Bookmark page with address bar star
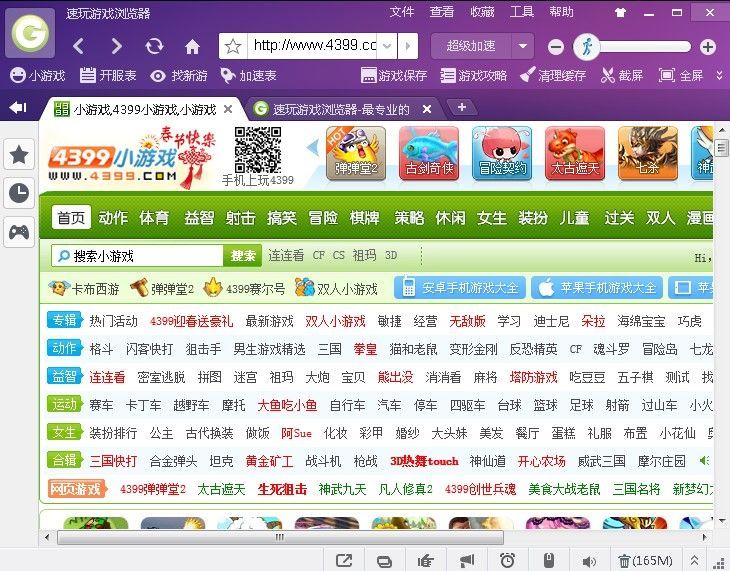This screenshot has width=730, height=571. pos(232,46)
